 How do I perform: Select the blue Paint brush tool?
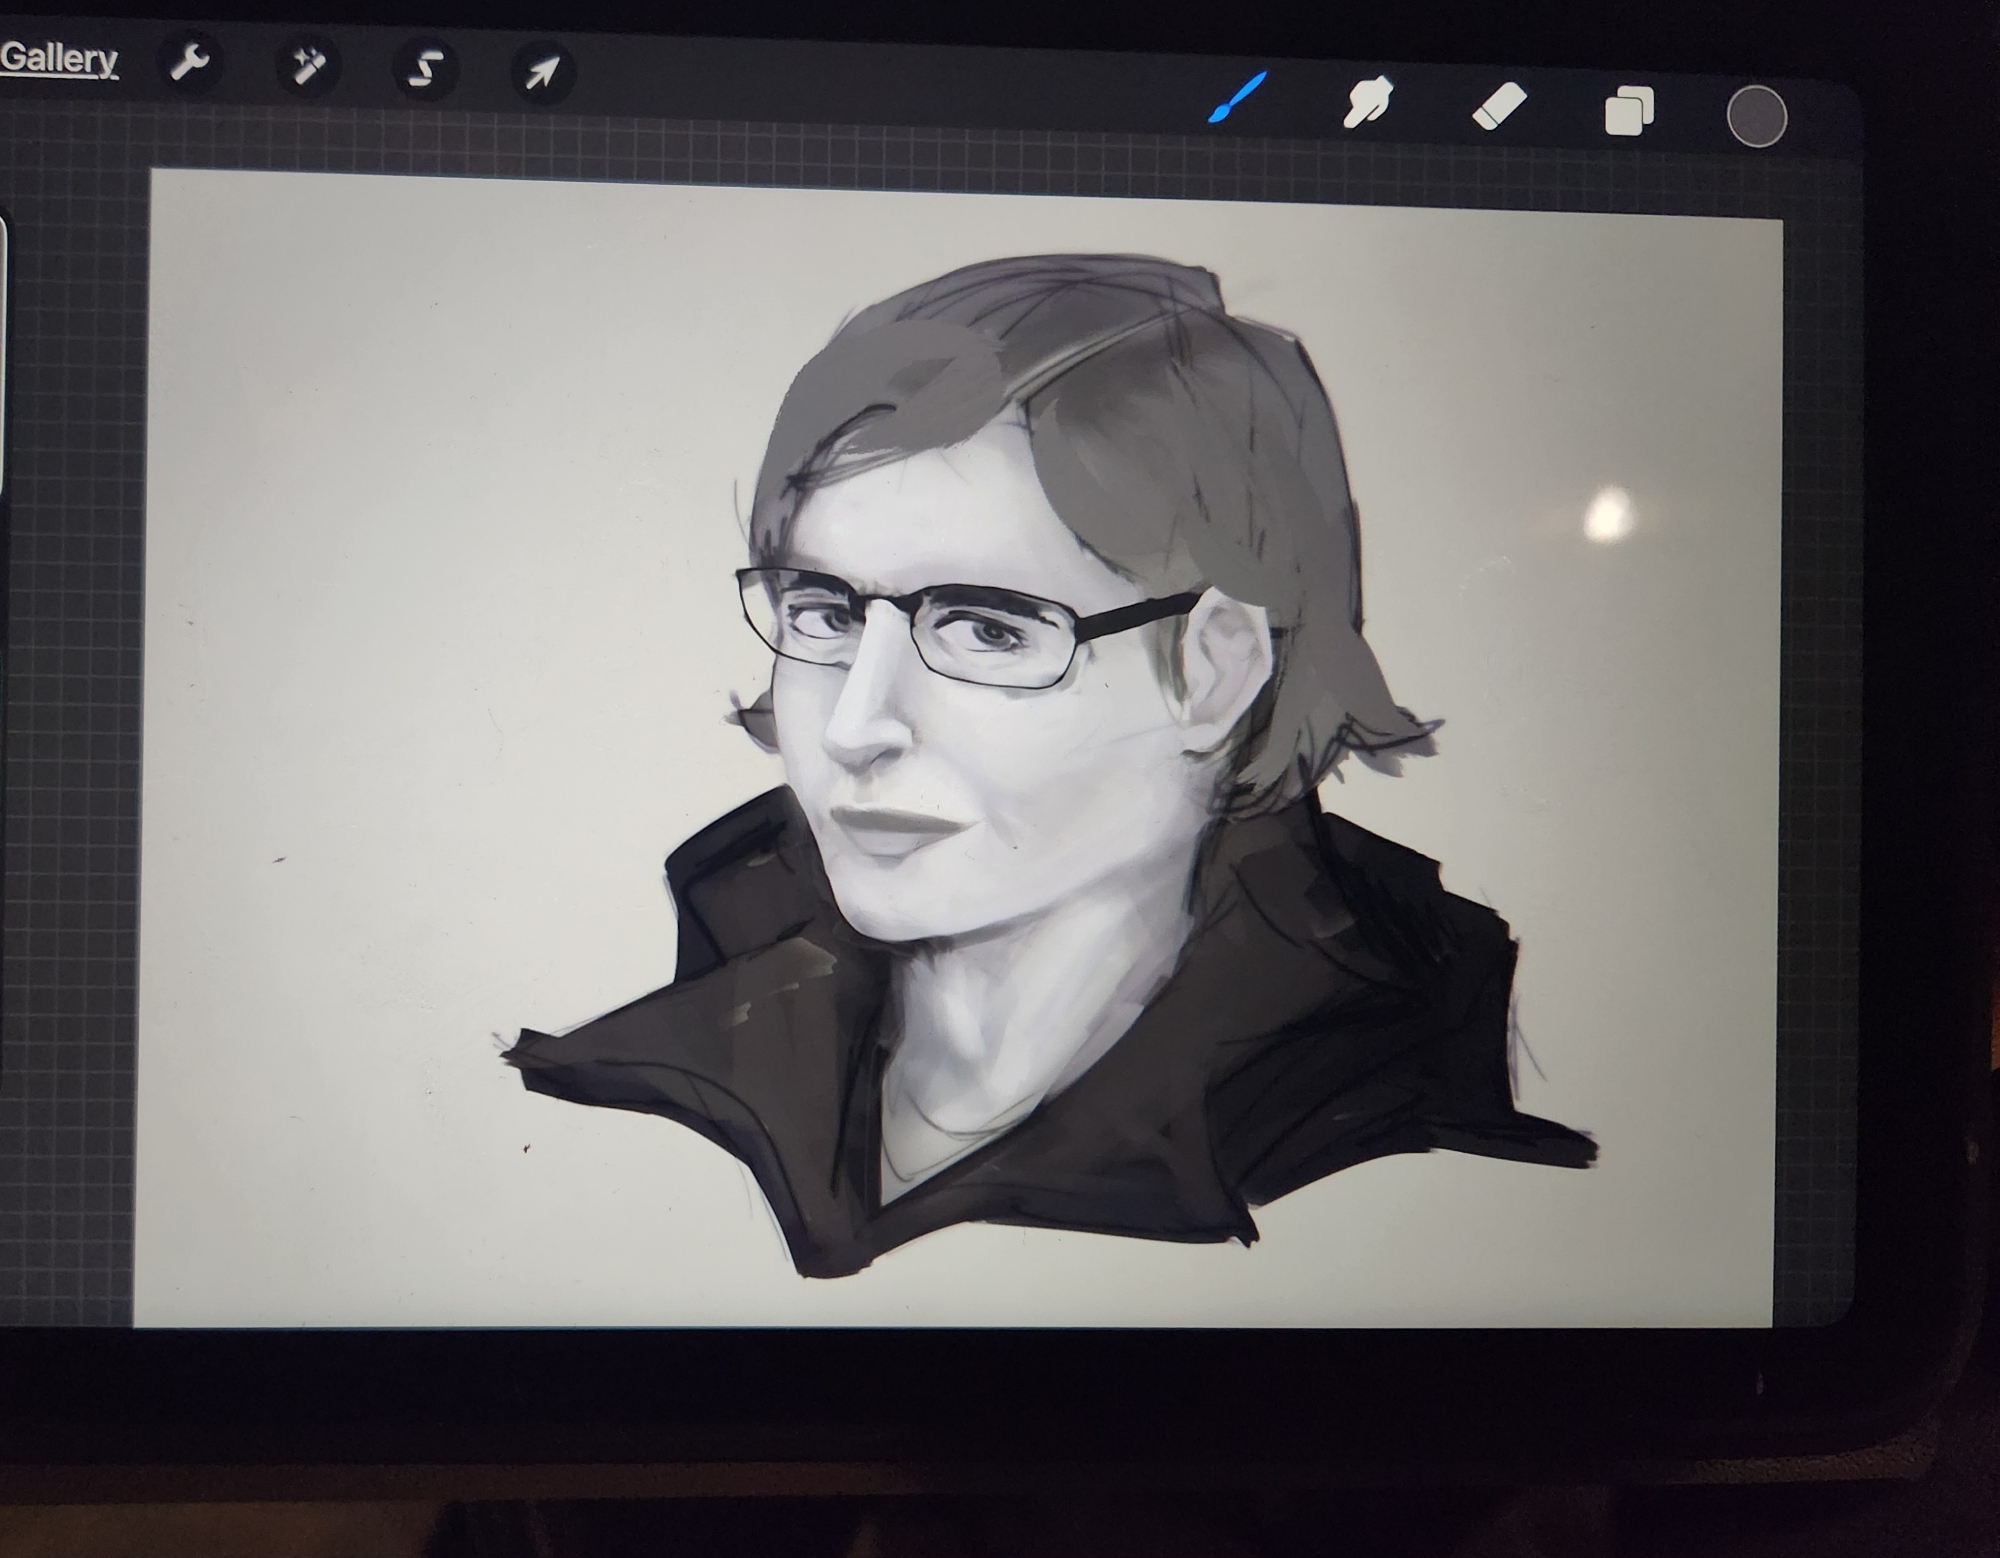coord(1239,98)
